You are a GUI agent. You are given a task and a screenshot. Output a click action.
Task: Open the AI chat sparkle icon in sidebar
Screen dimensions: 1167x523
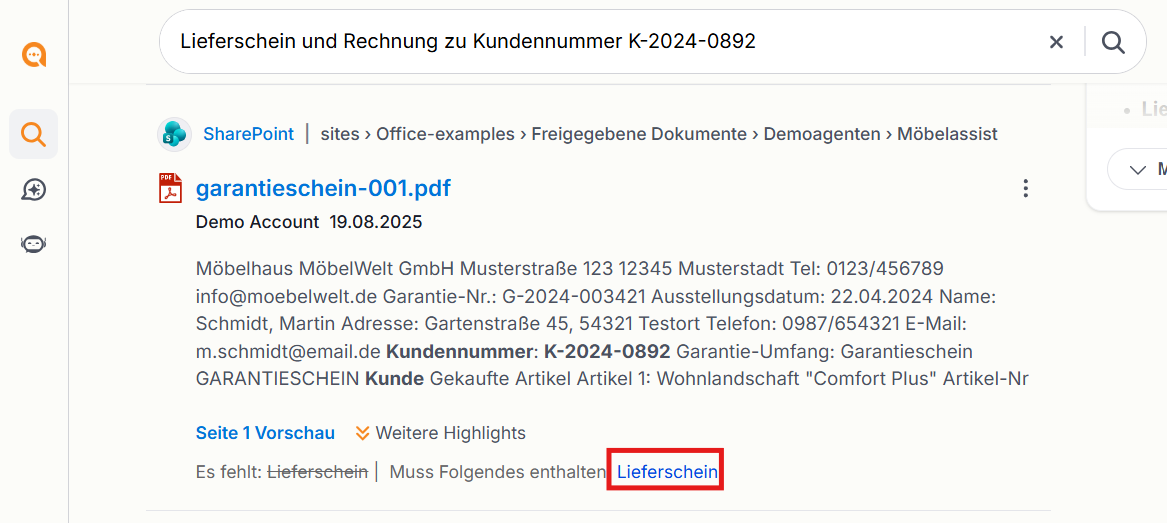click(x=33, y=190)
